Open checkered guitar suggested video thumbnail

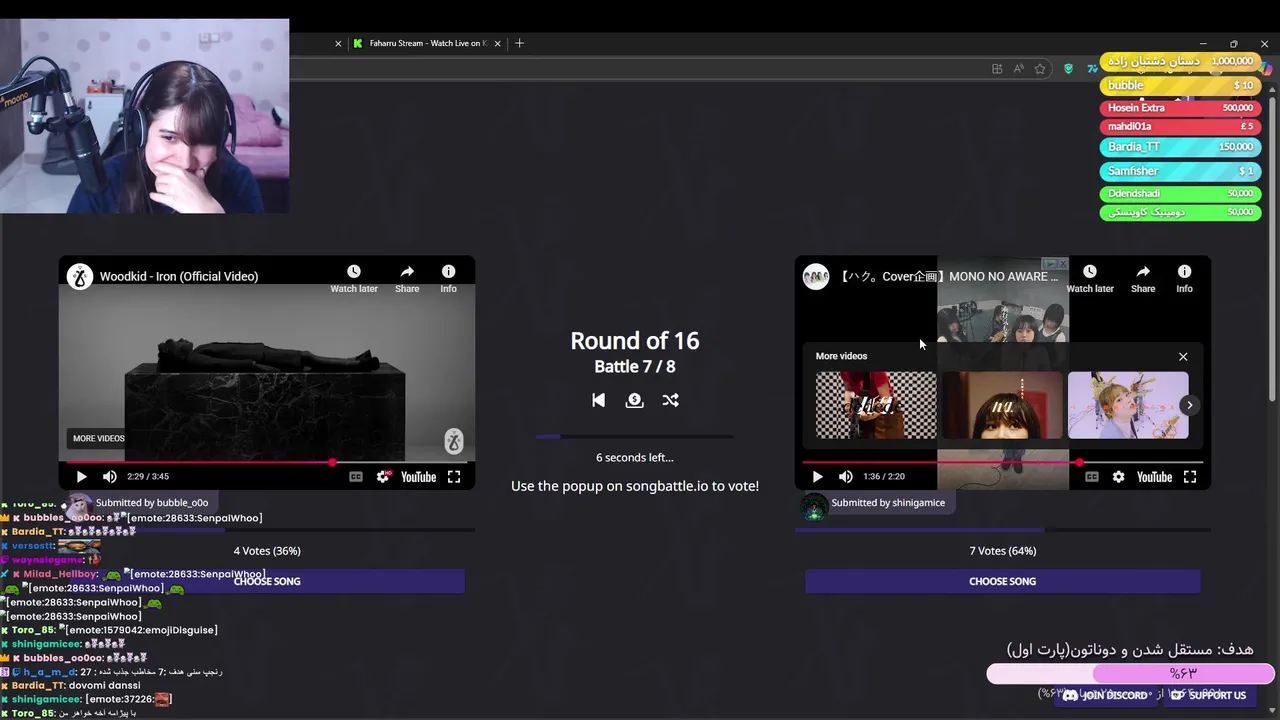876,405
